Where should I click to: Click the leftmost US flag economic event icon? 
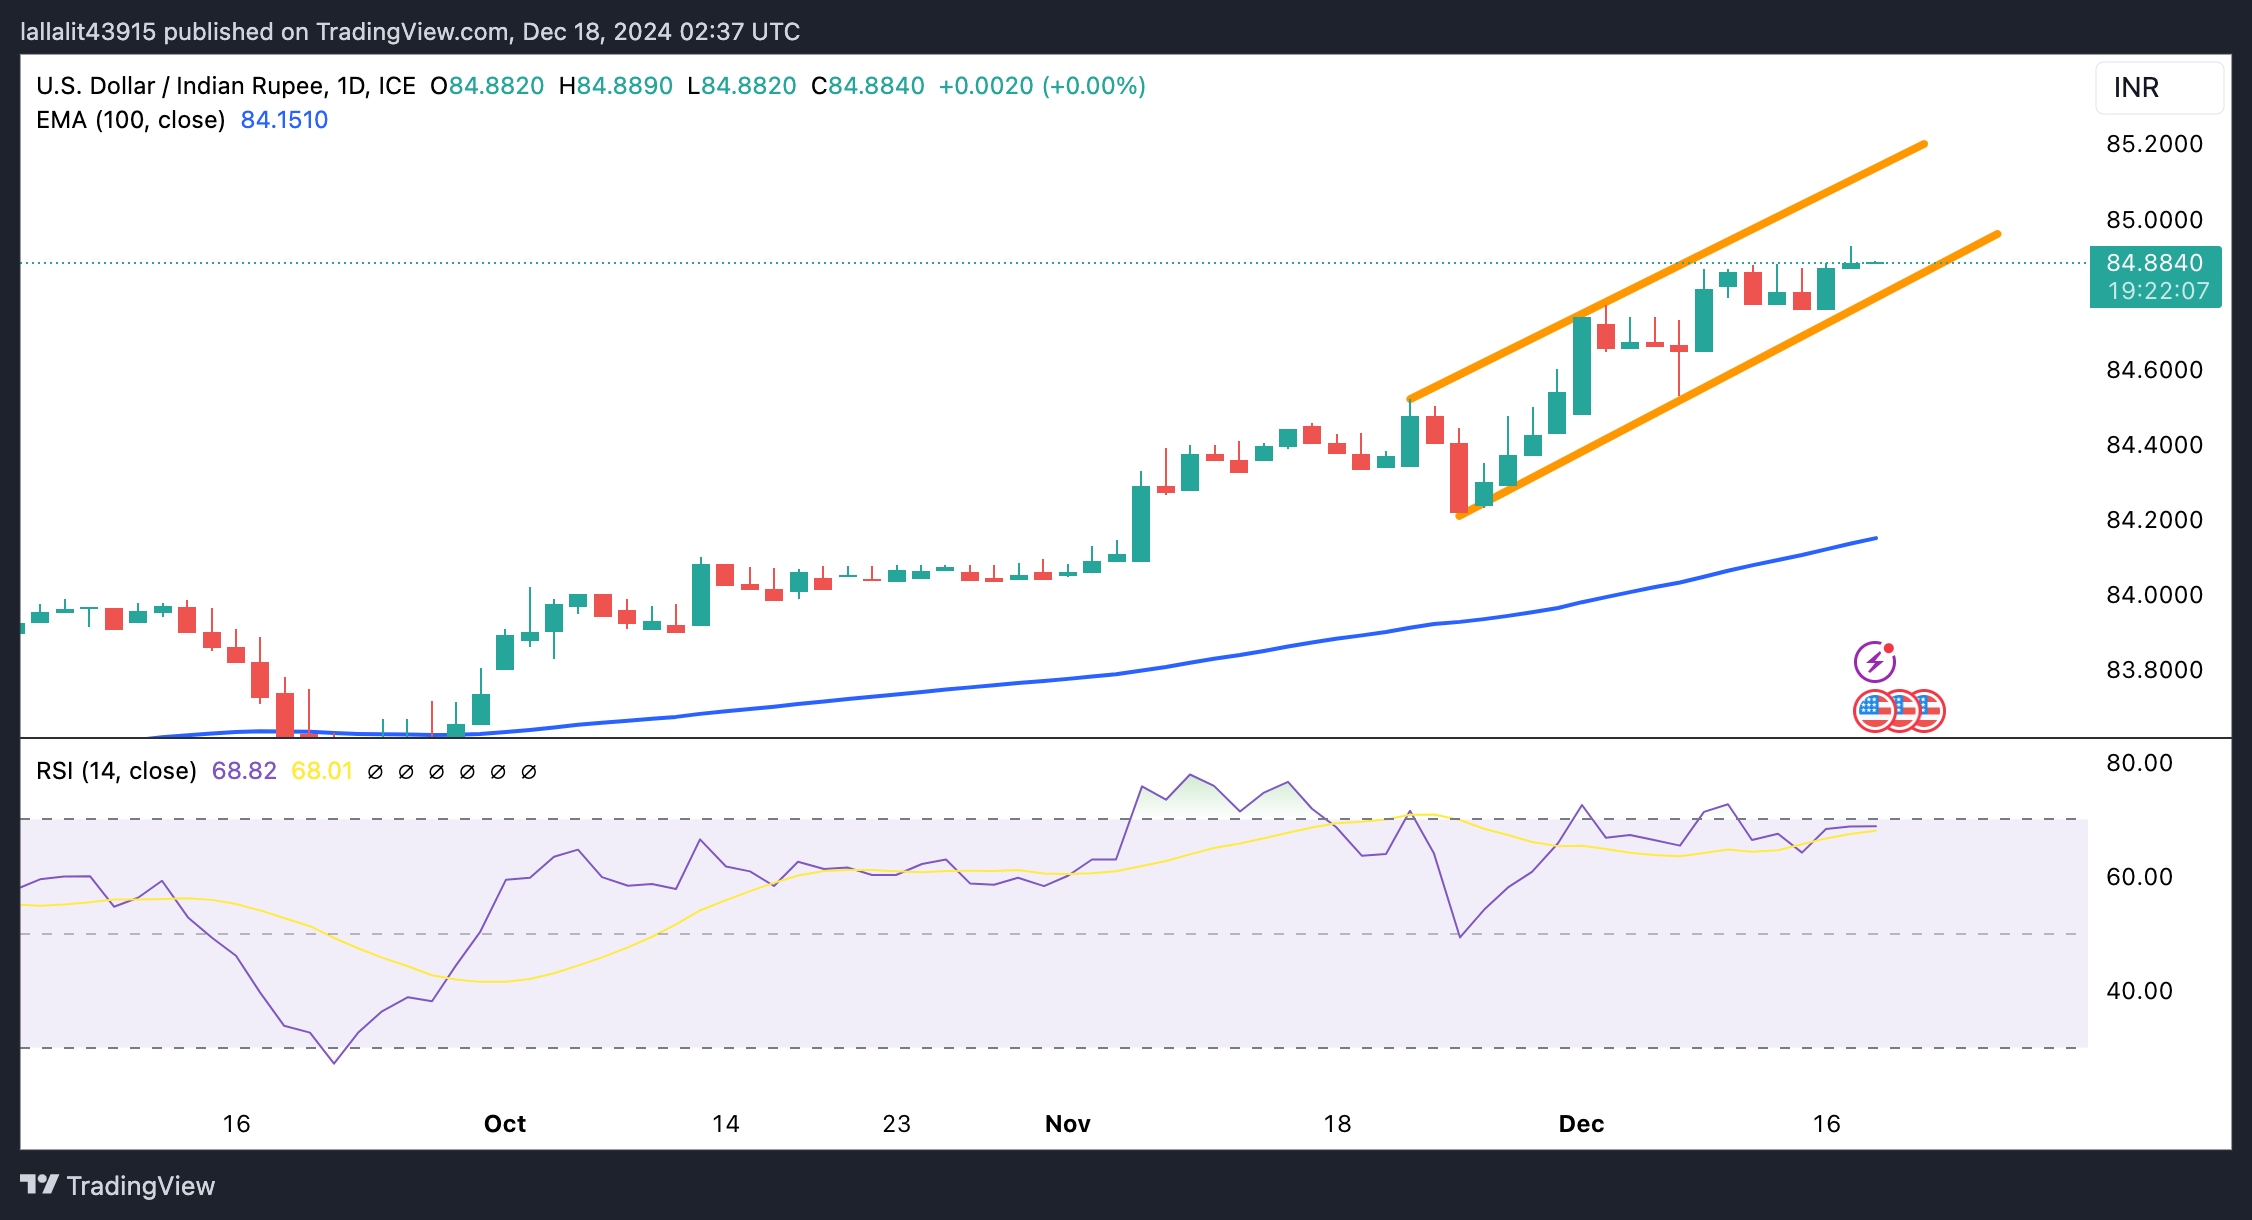(x=1872, y=711)
